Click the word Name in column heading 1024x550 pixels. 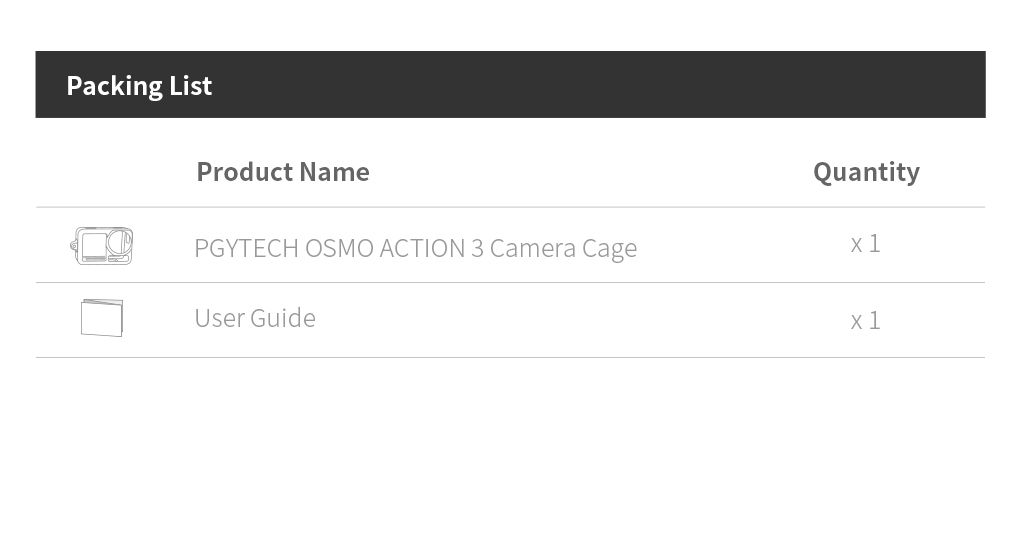click(x=334, y=172)
